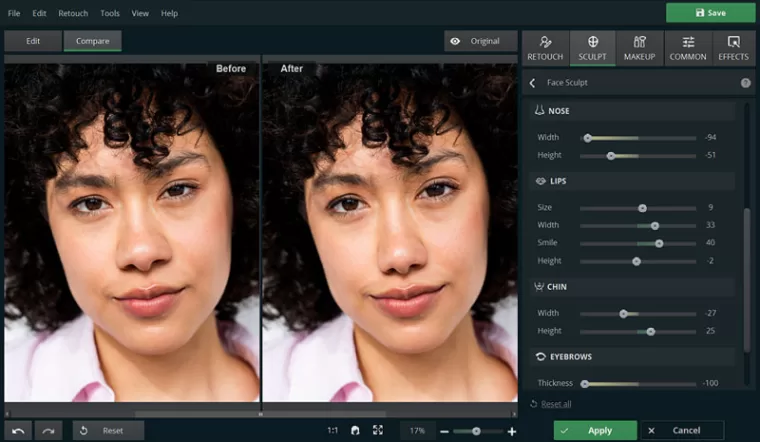Click the face-fit view icon
This screenshot has height=442, width=760.
355,430
